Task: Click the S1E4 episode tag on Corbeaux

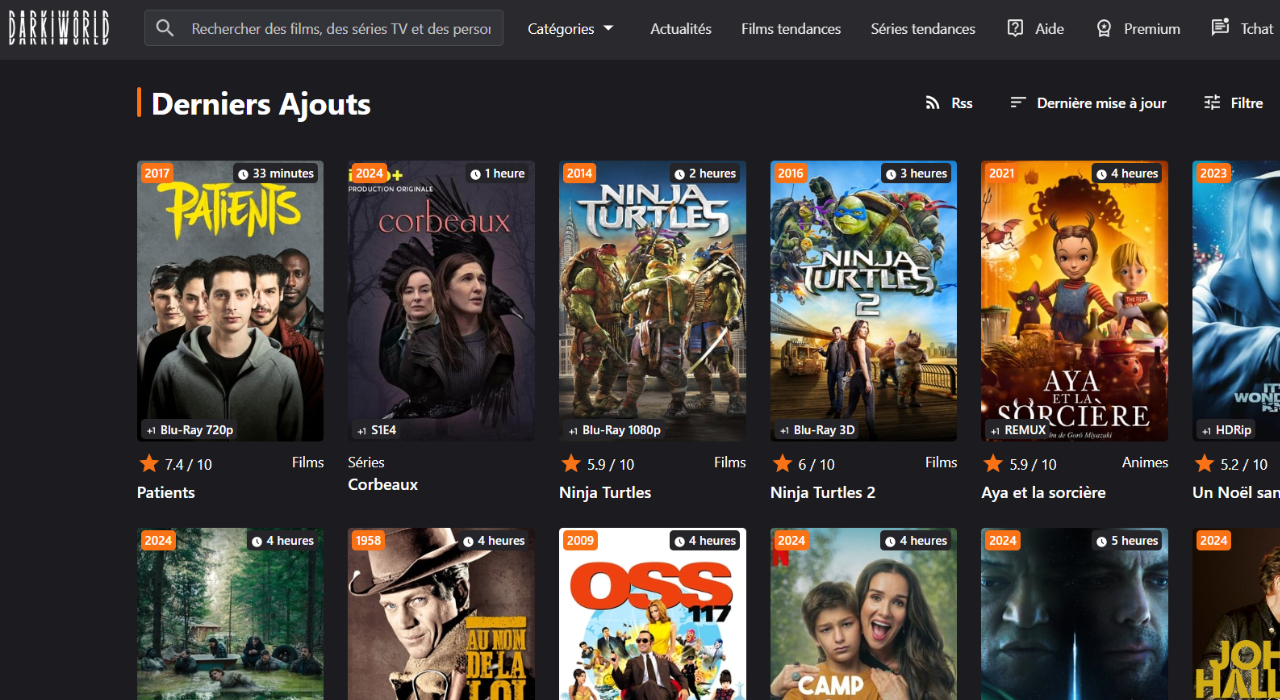Action: [x=377, y=430]
